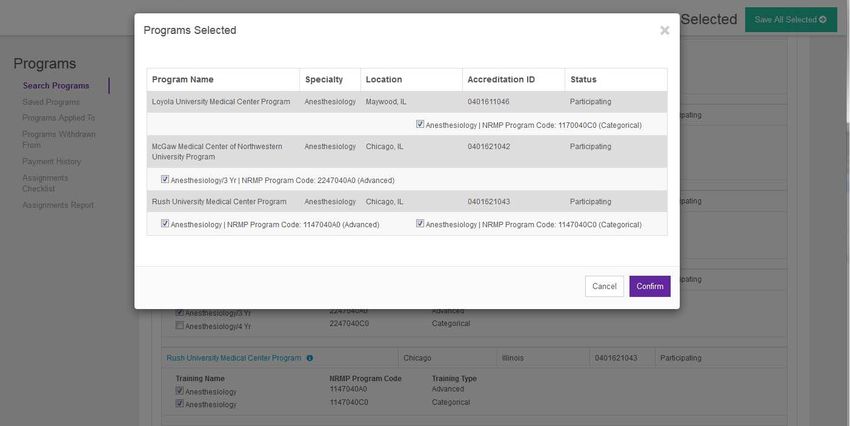Uncheck Rush Anesthesiology 1147040C0 Categorical in dialog
The image size is (850, 426).
click(x=420, y=223)
